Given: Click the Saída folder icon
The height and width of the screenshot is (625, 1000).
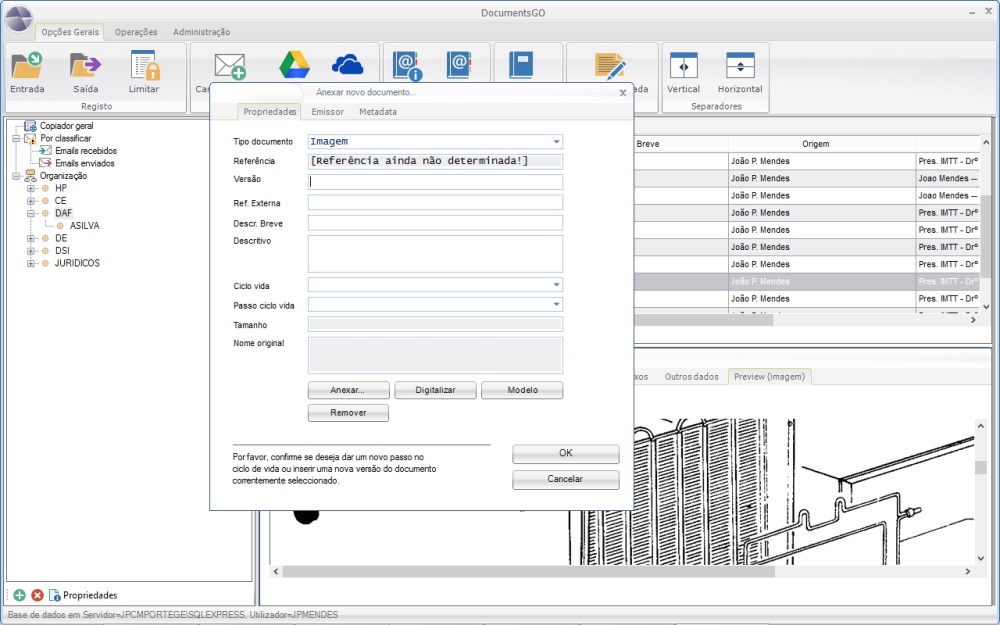Looking at the screenshot, I should click(x=85, y=66).
